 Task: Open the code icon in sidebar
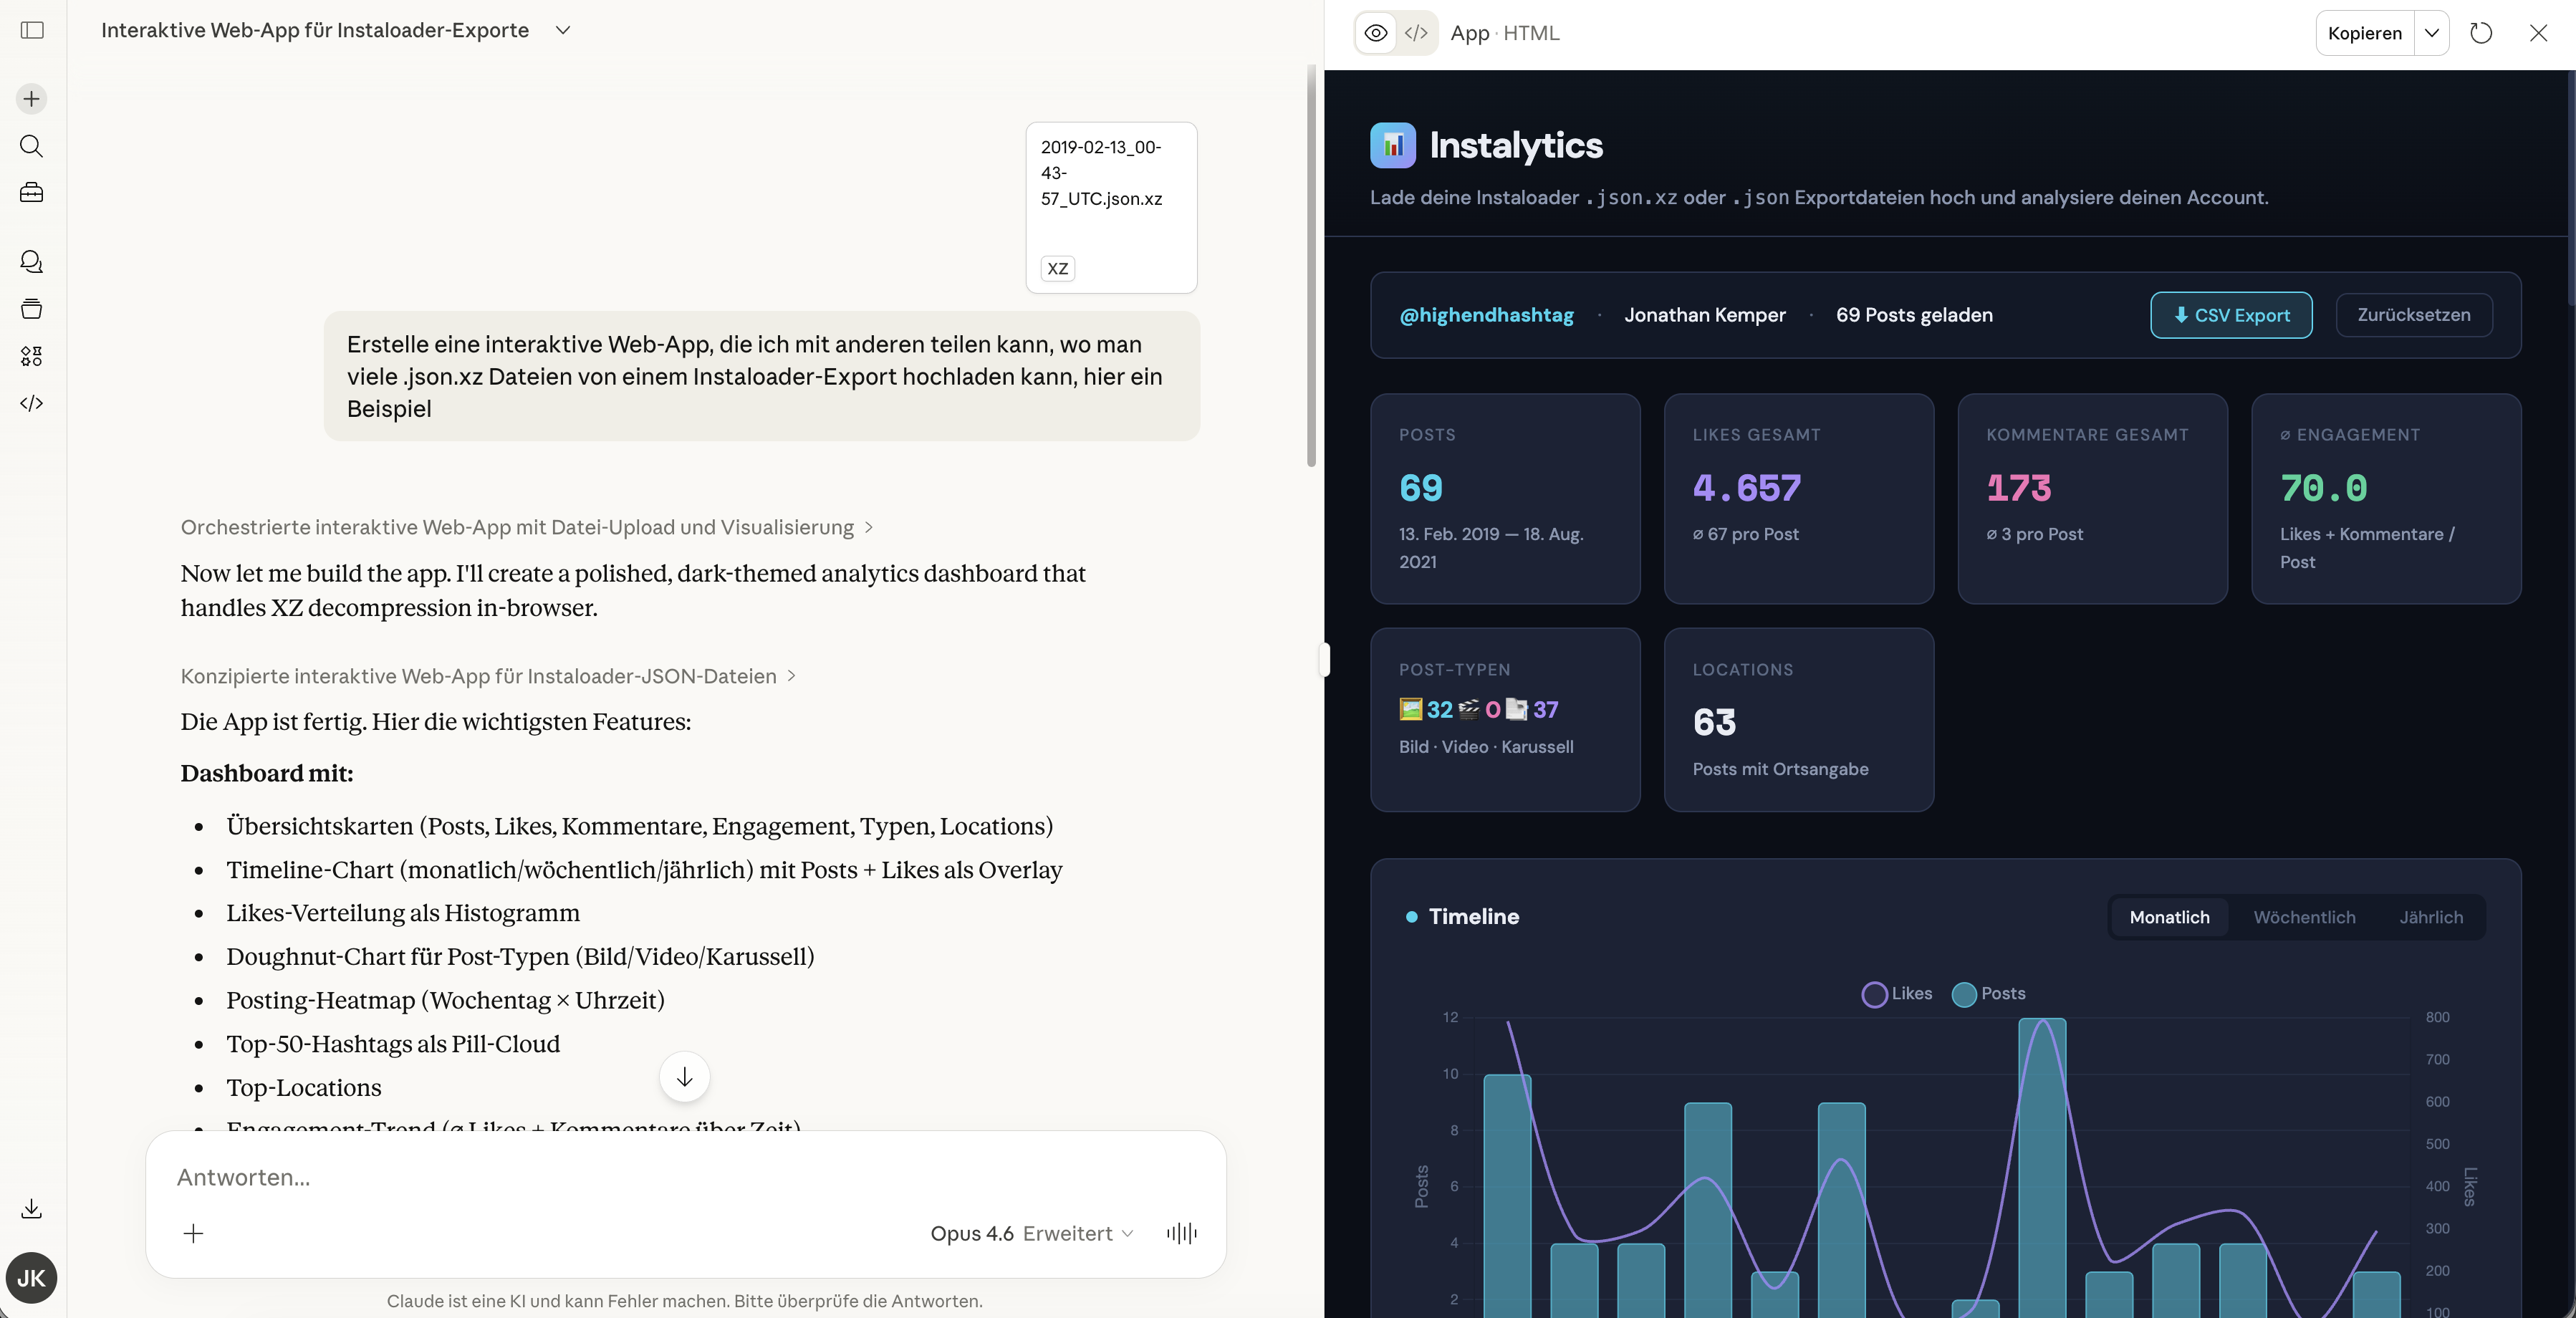tap(32, 403)
